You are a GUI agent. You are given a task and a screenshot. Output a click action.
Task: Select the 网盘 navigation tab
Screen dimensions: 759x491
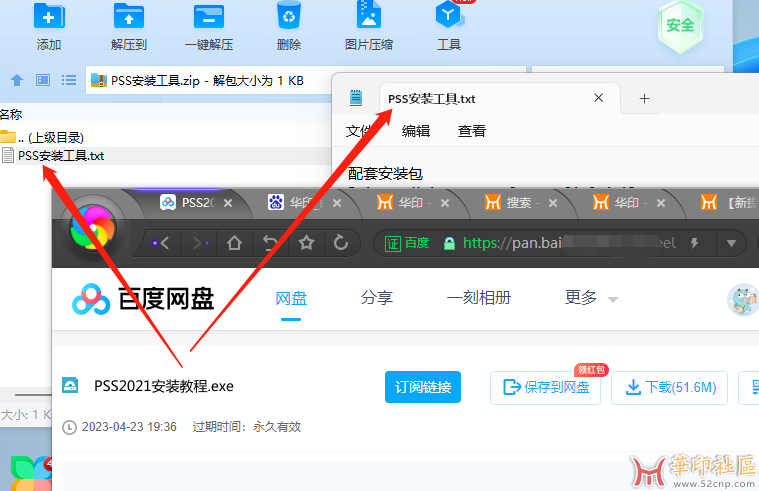click(291, 298)
